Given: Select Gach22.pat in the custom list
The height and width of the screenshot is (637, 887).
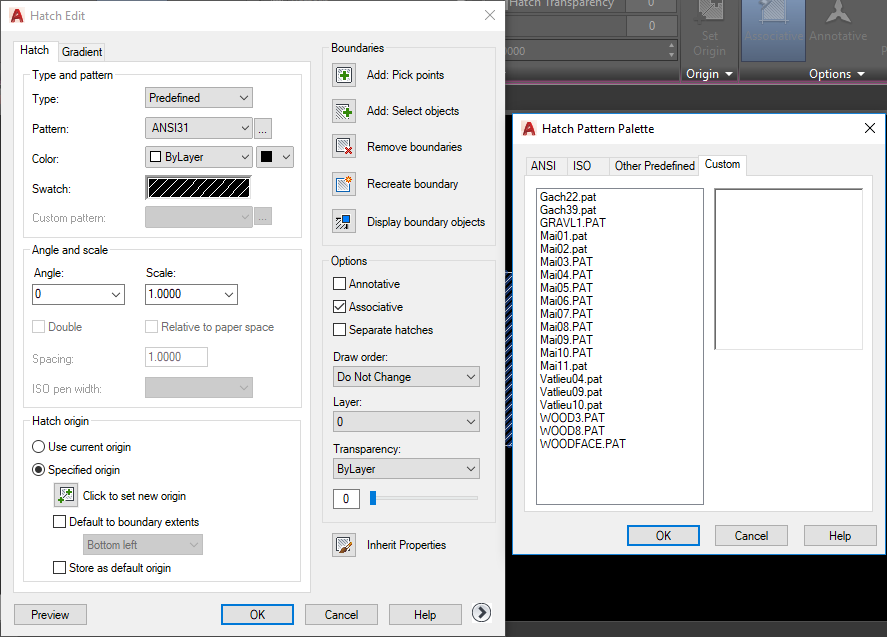Looking at the screenshot, I should [568, 197].
